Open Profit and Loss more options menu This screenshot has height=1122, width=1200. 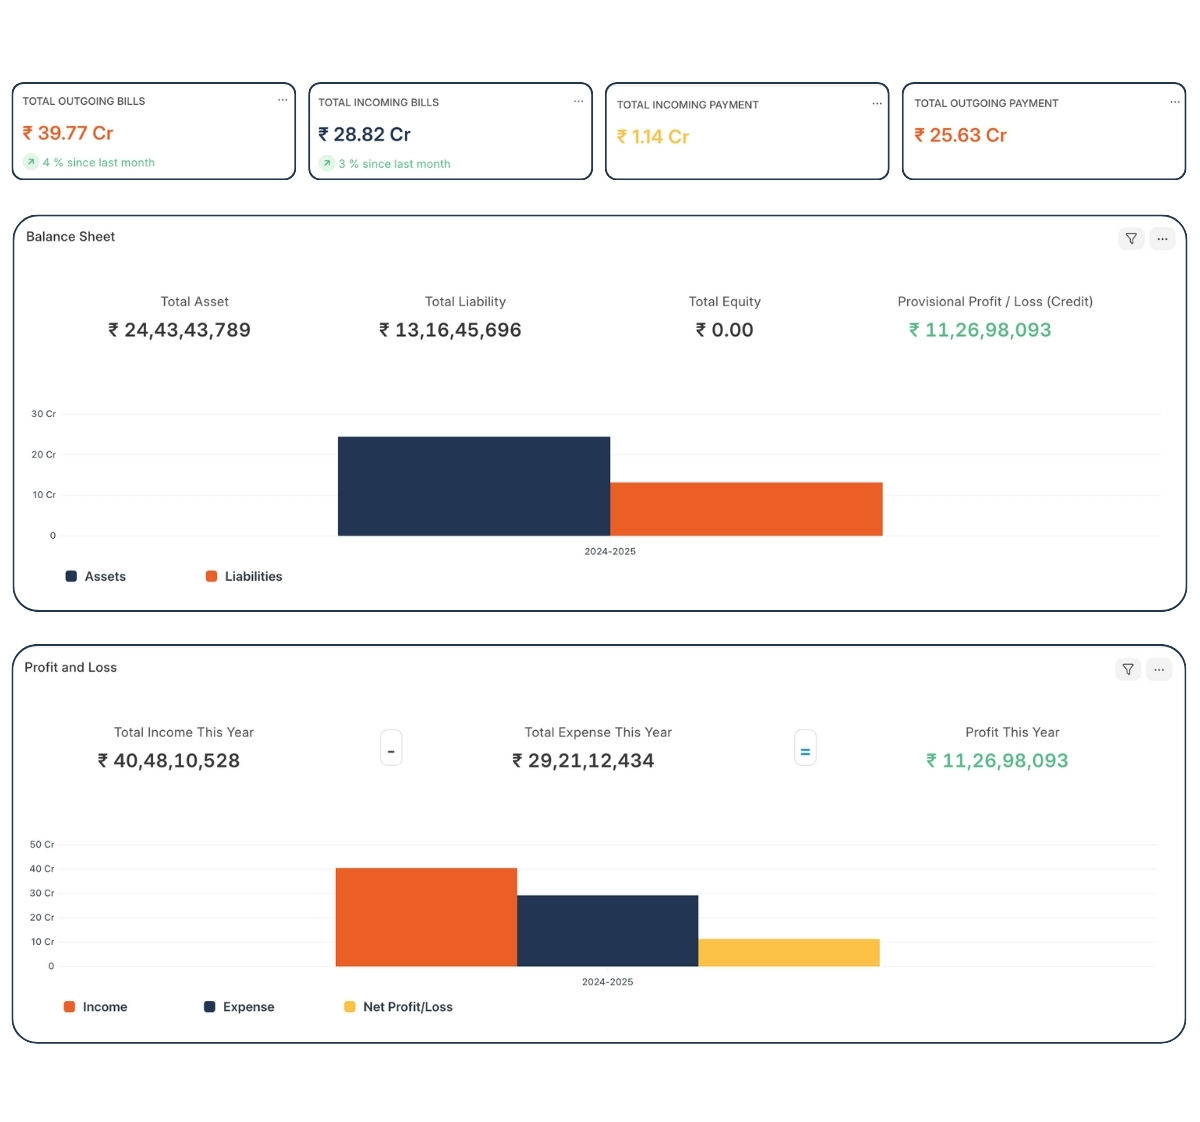click(1159, 670)
